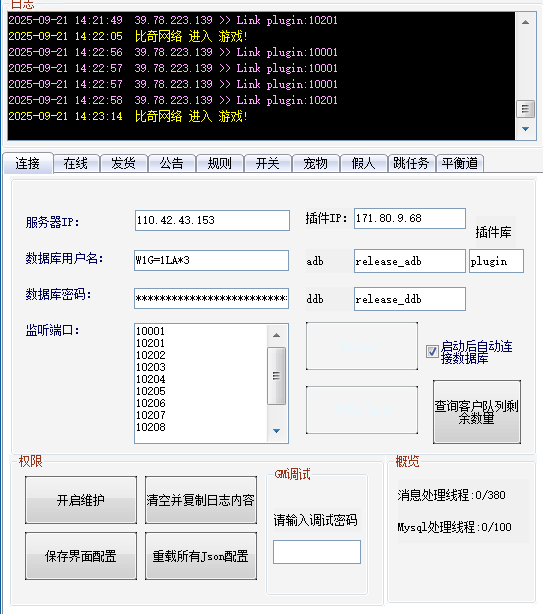Click the plugin database name field
The height and width of the screenshot is (614, 543).
click(496, 261)
